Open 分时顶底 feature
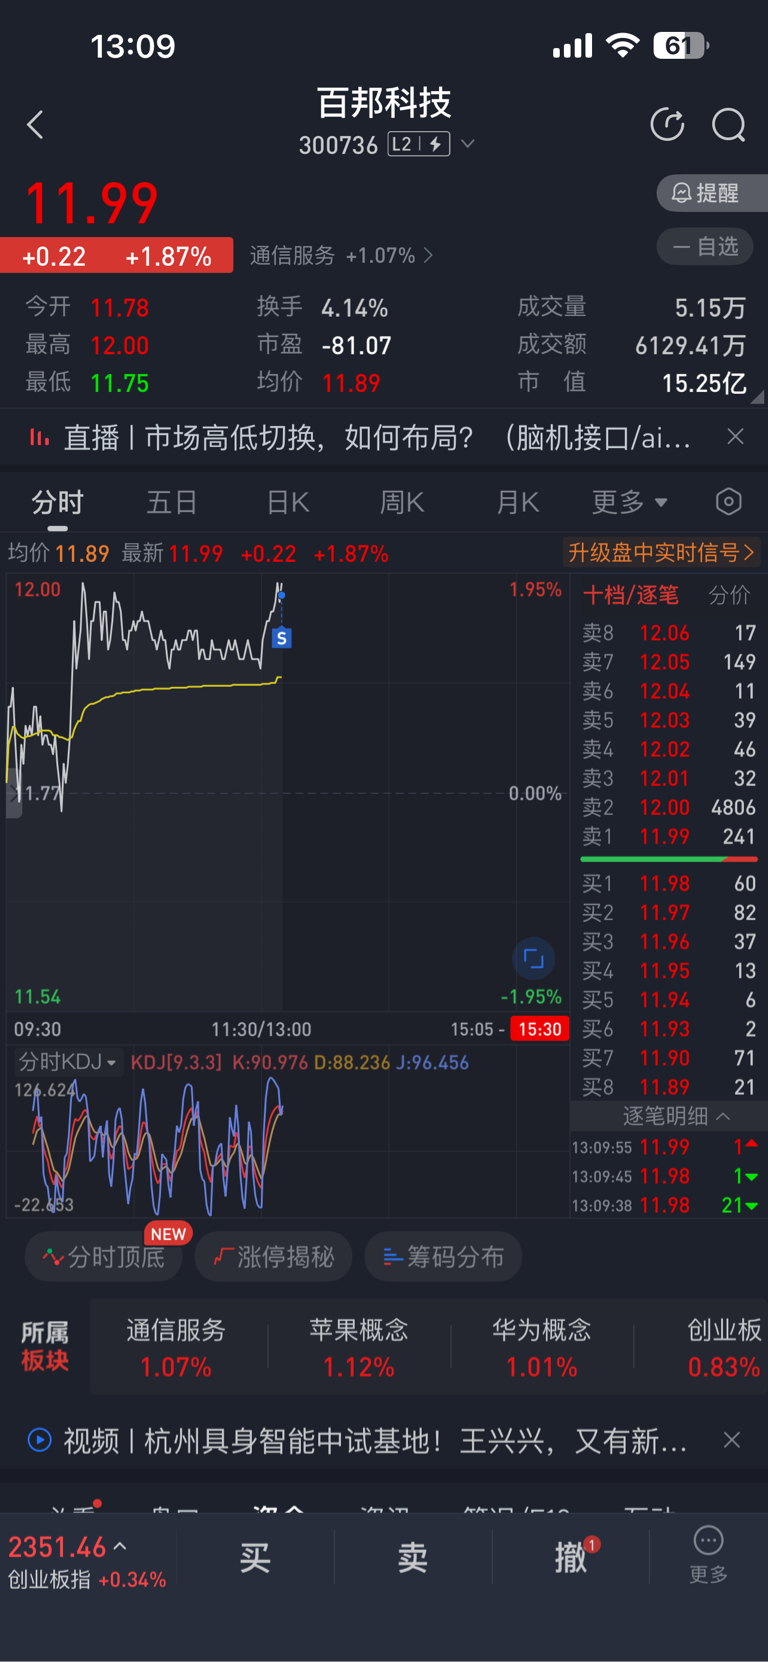The height and width of the screenshot is (1662, 768). pos(104,1256)
